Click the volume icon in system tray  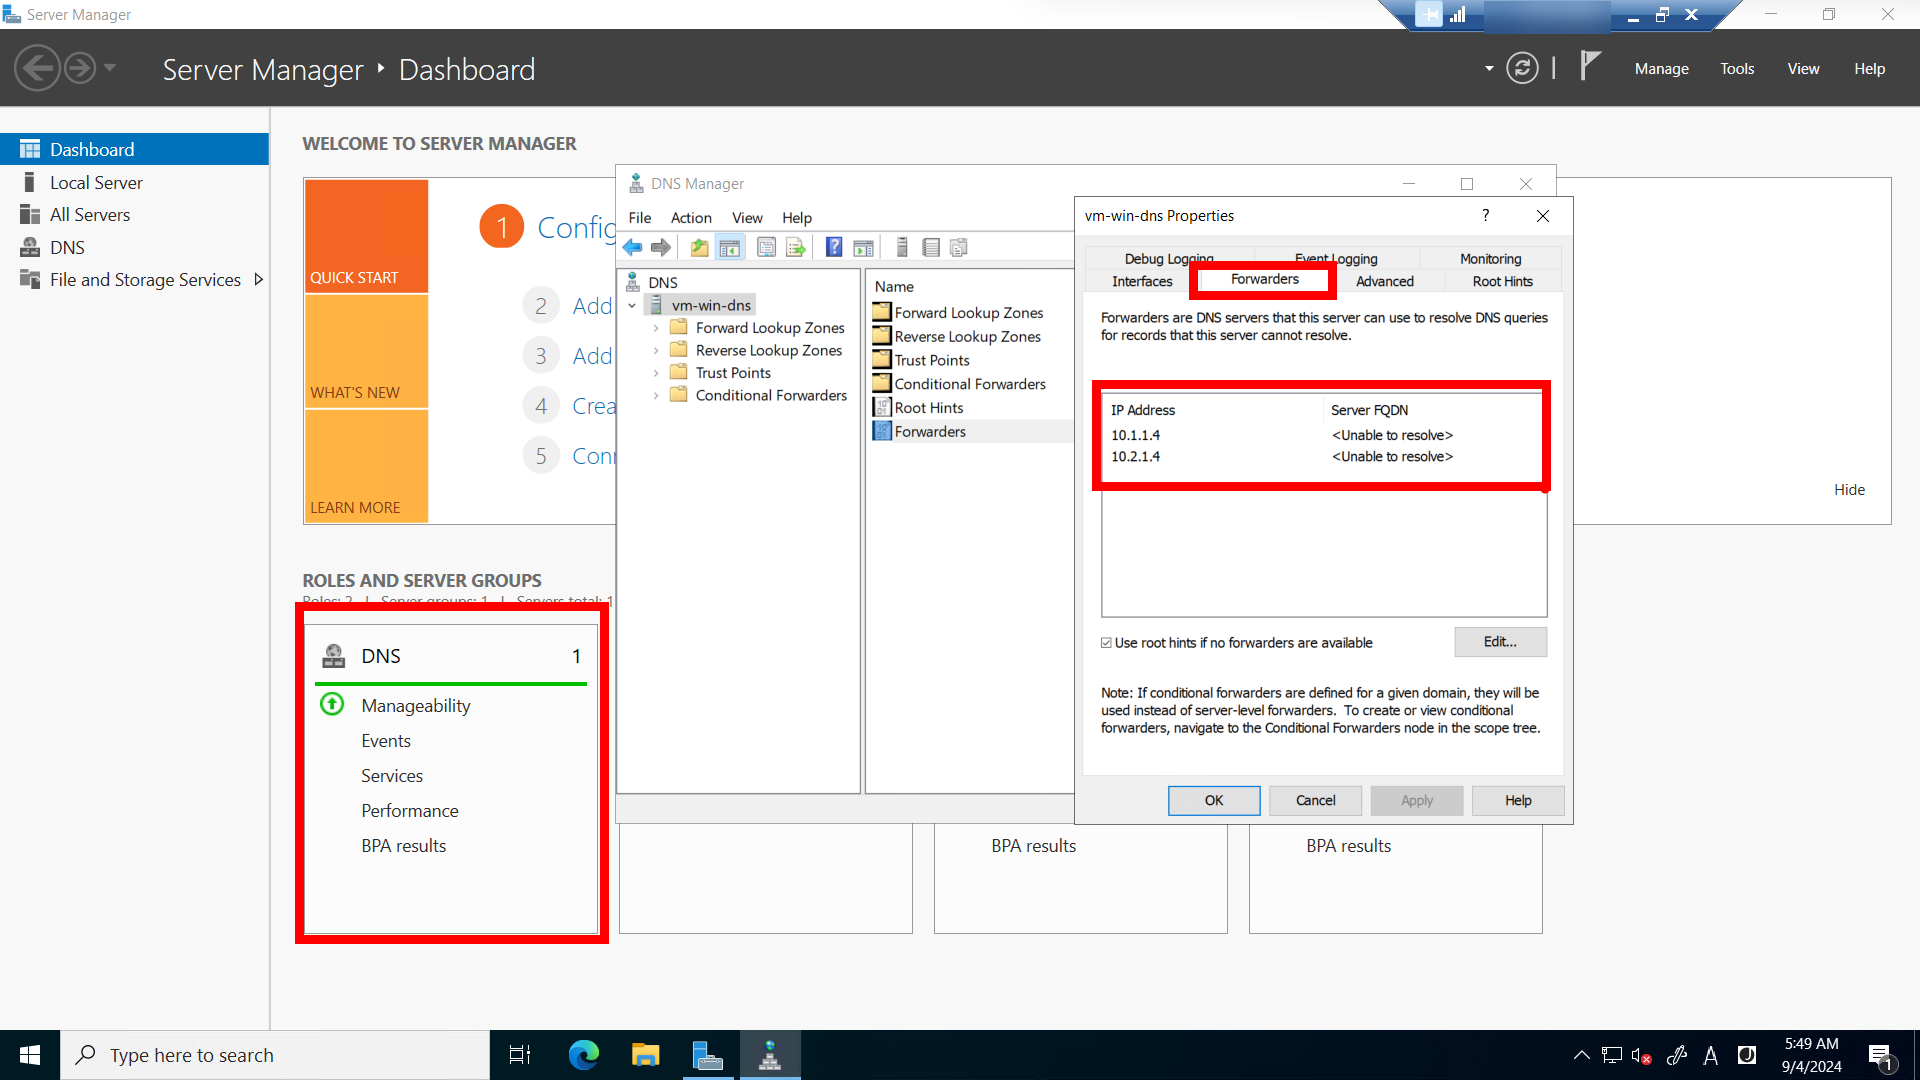(1640, 1055)
